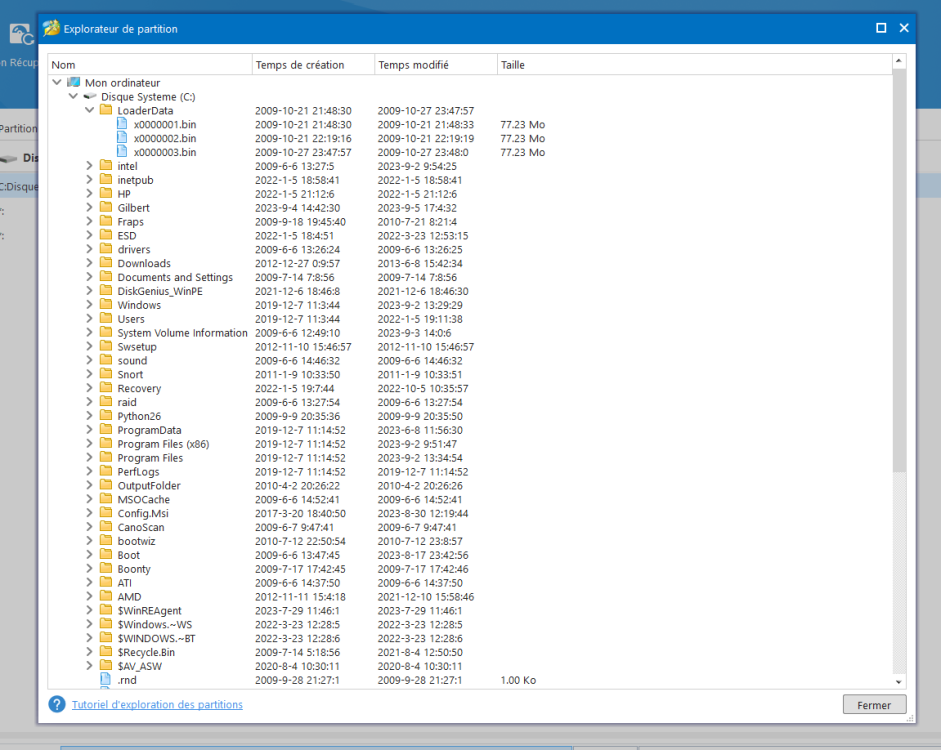Click the Explorateur de partition title icon
The height and width of the screenshot is (750, 941).
(51, 29)
